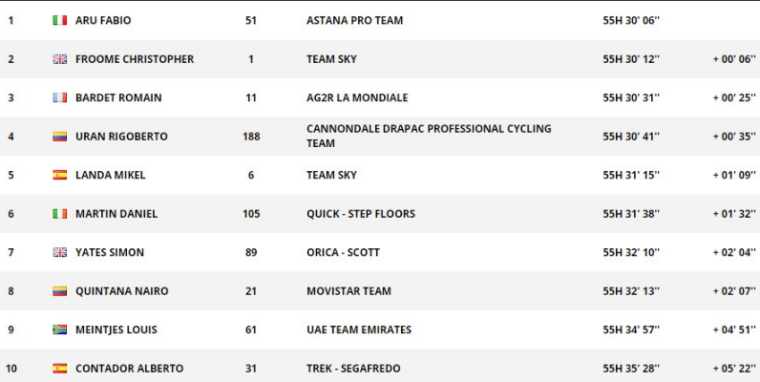The width and height of the screenshot is (760, 382).
Task: Click the Spanish flag next to Contador Alberto
Action: (x=60, y=368)
